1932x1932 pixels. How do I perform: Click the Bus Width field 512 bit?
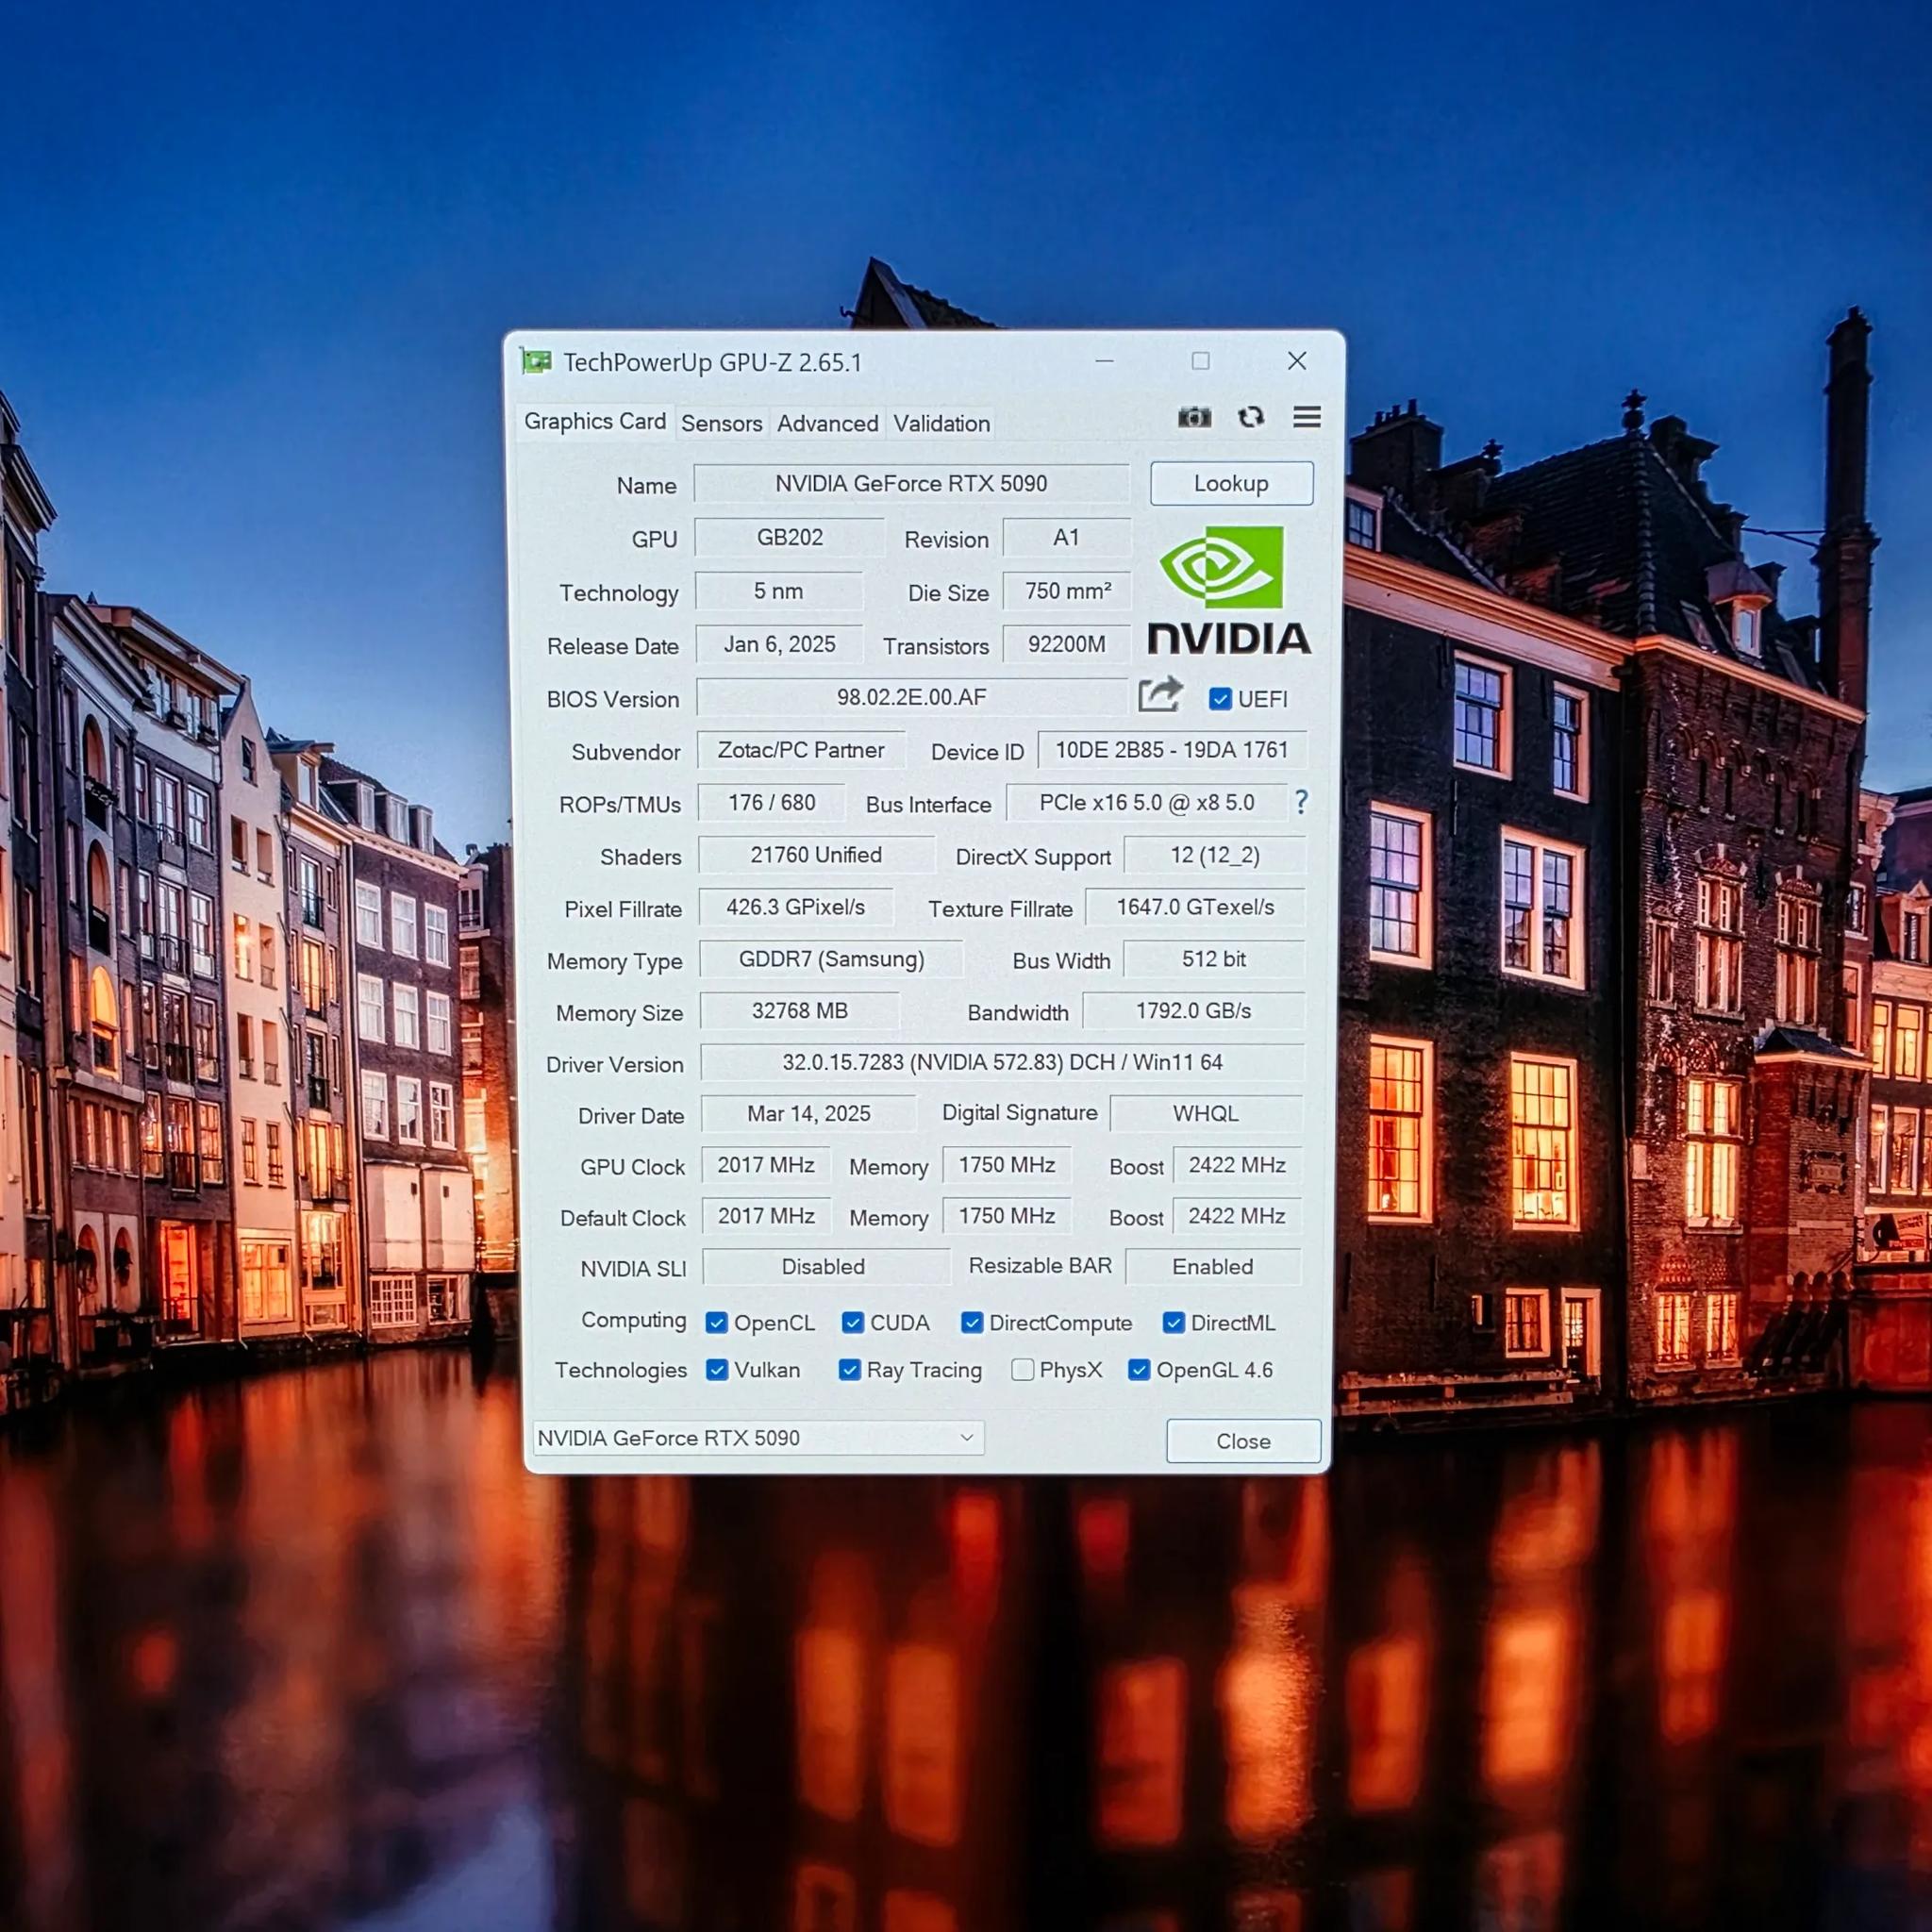click(x=1214, y=959)
